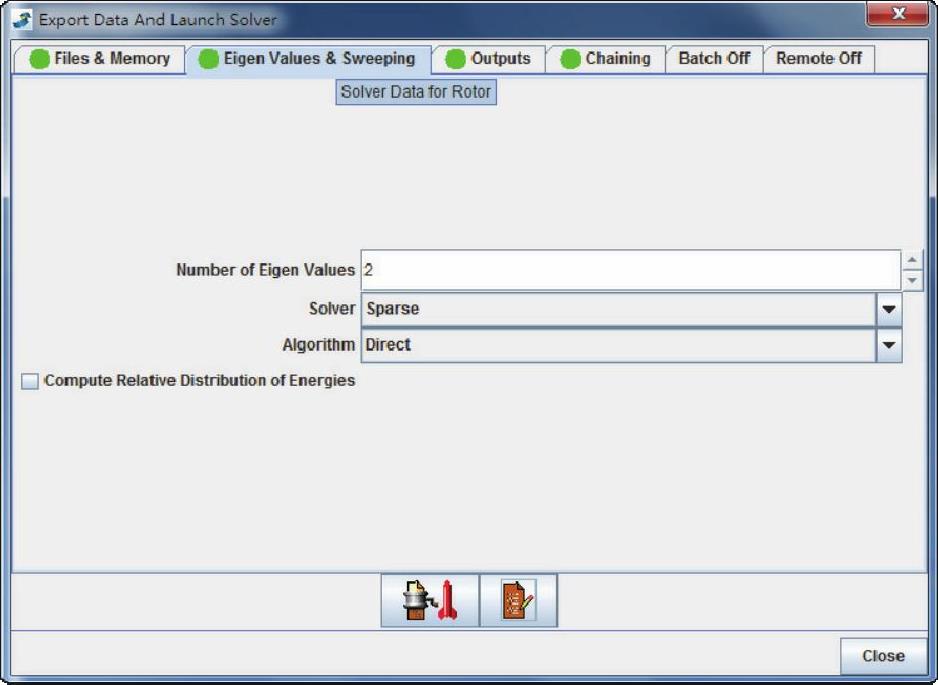Click the export and launch solver rocket icon
The height and width of the screenshot is (685, 938).
[x=430, y=600]
